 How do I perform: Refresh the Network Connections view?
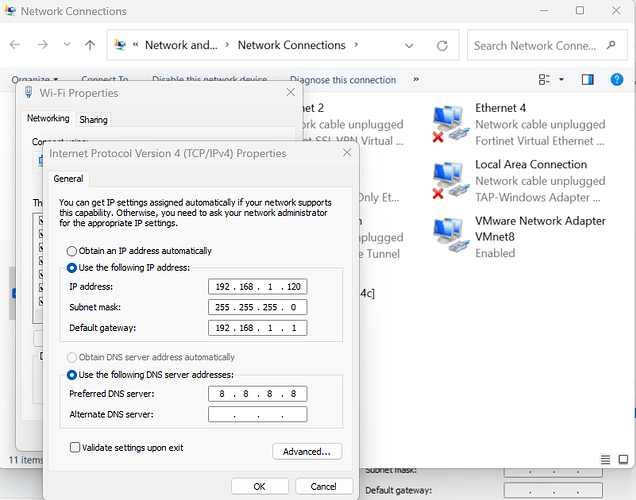442,46
